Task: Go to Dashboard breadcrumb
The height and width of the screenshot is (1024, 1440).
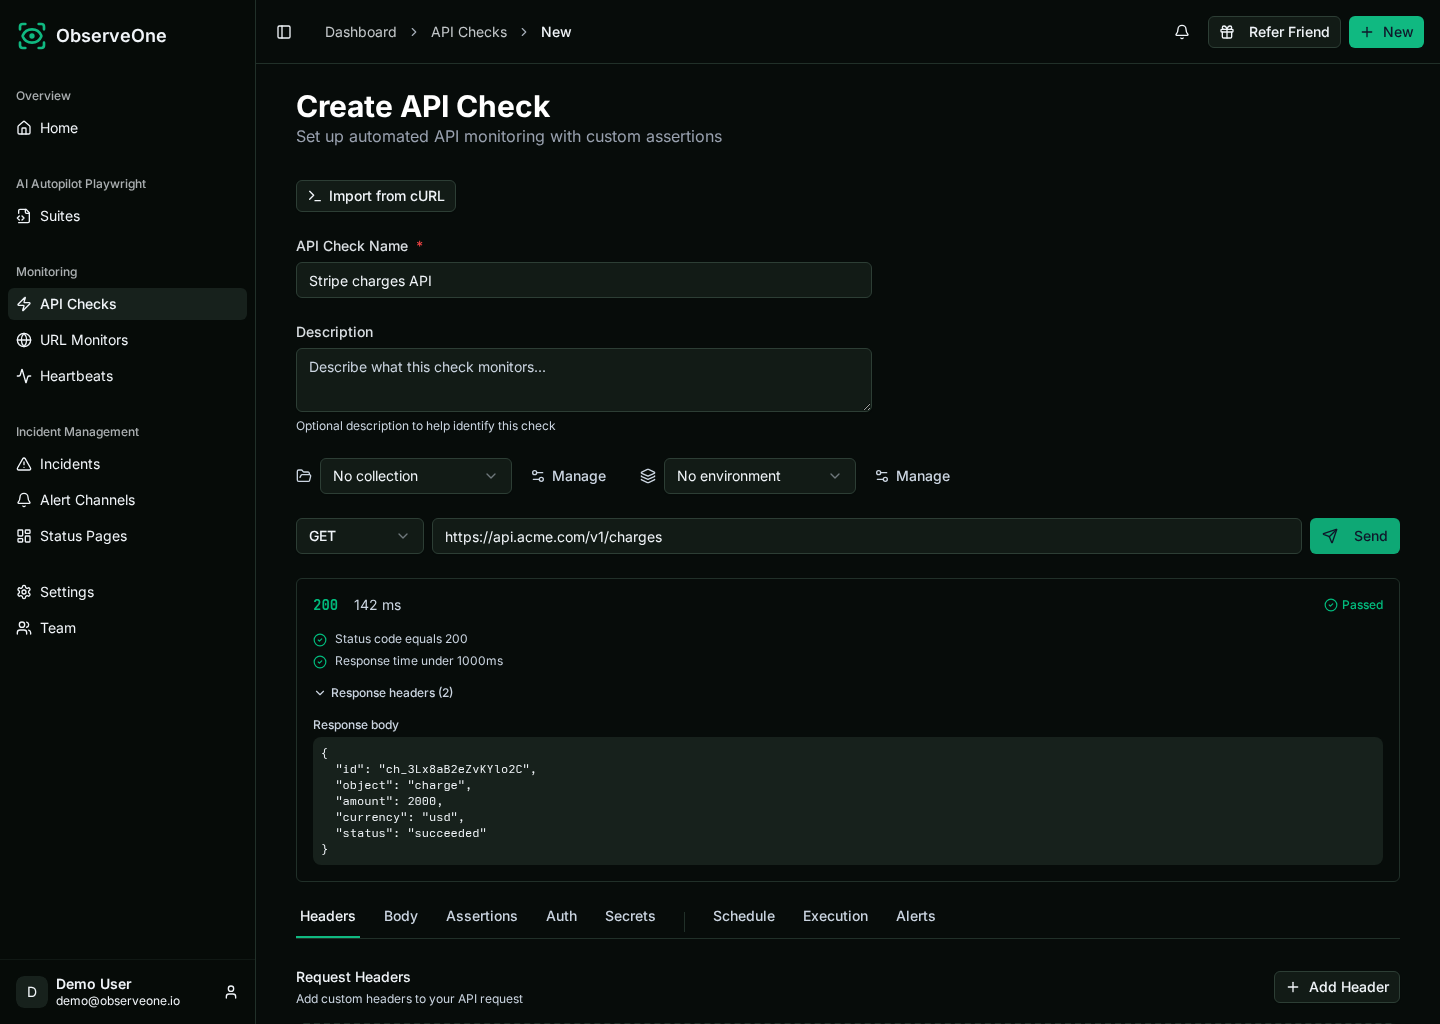Action: pos(361,32)
